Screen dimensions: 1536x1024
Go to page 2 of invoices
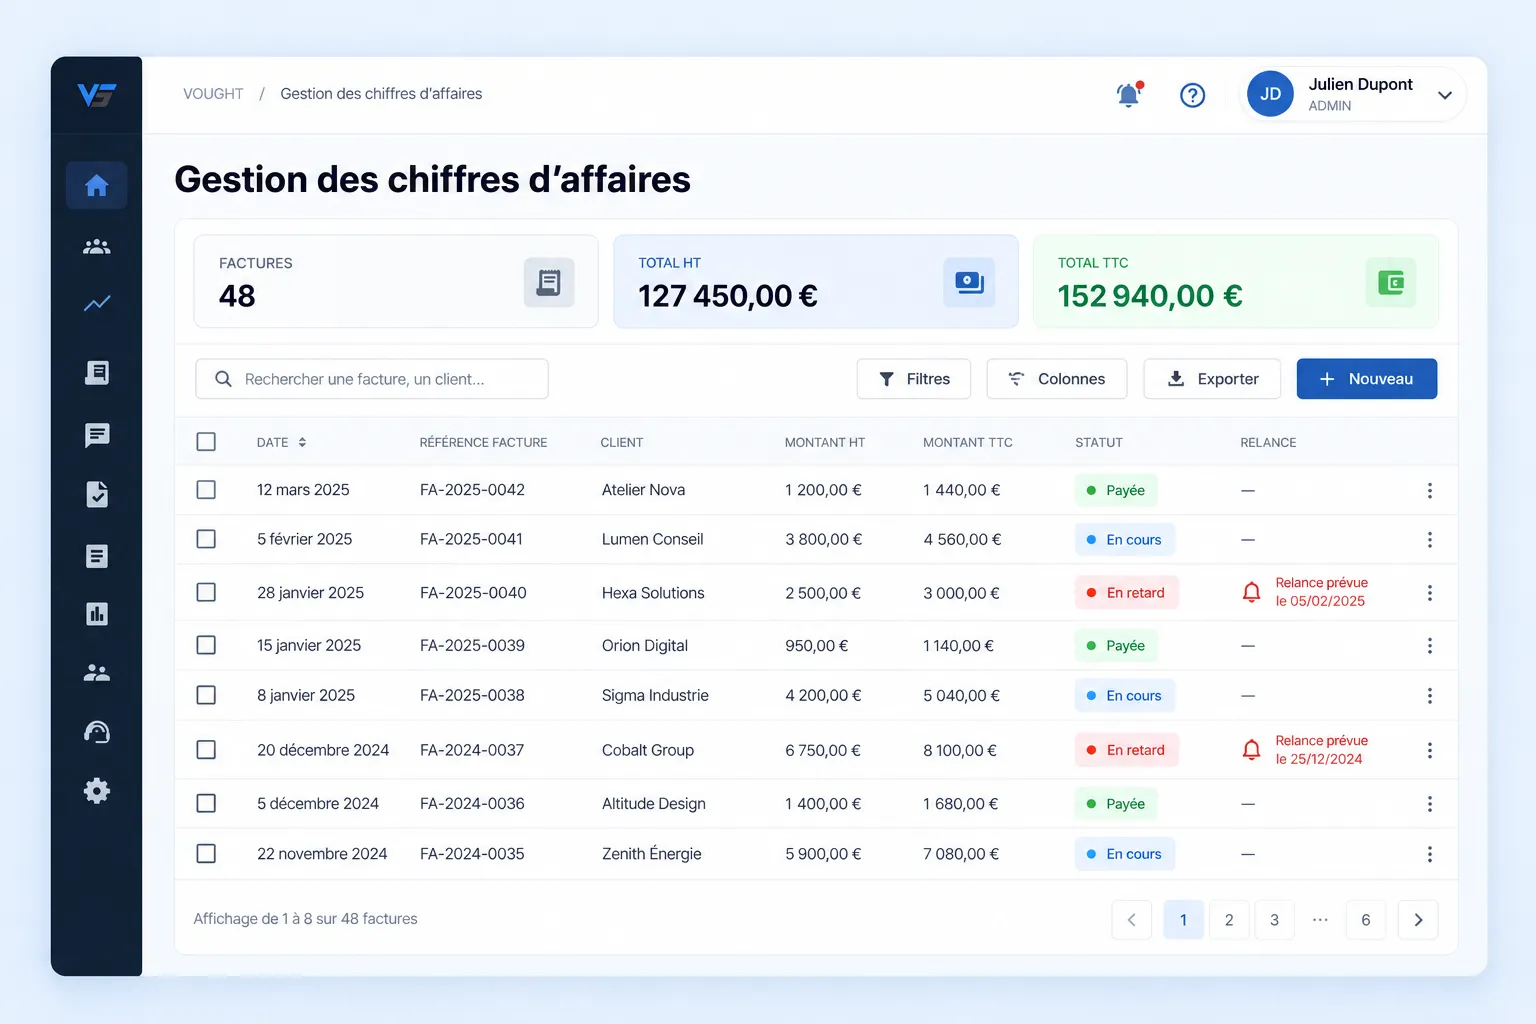[x=1229, y=920]
